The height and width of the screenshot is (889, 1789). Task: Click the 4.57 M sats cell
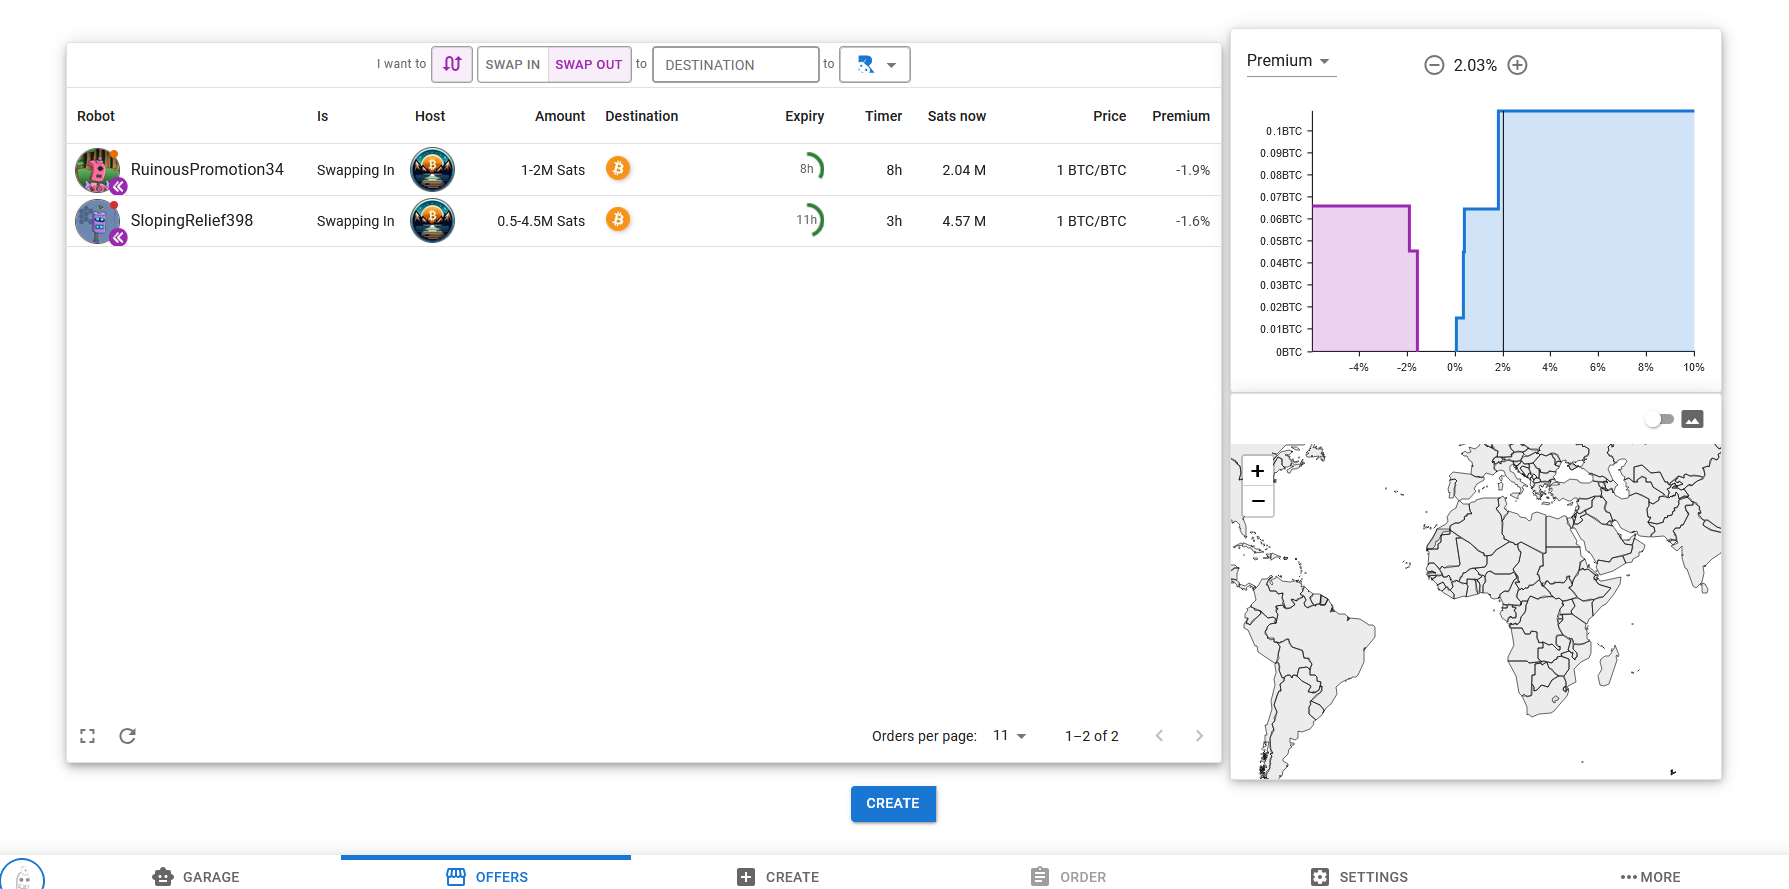964,221
